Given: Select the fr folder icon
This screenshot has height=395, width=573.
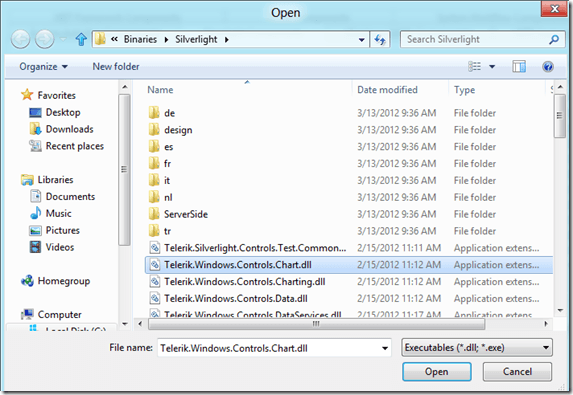Looking at the screenshot, I should click(x=154, y=163).
